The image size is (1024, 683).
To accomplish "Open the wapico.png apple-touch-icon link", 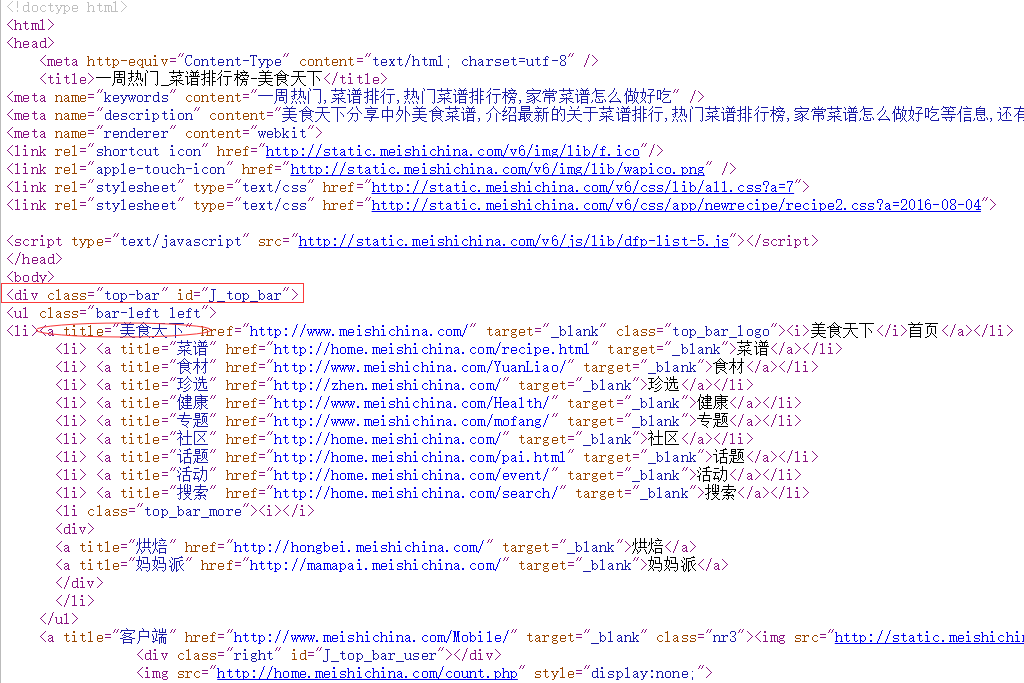I will click(498, 170).
